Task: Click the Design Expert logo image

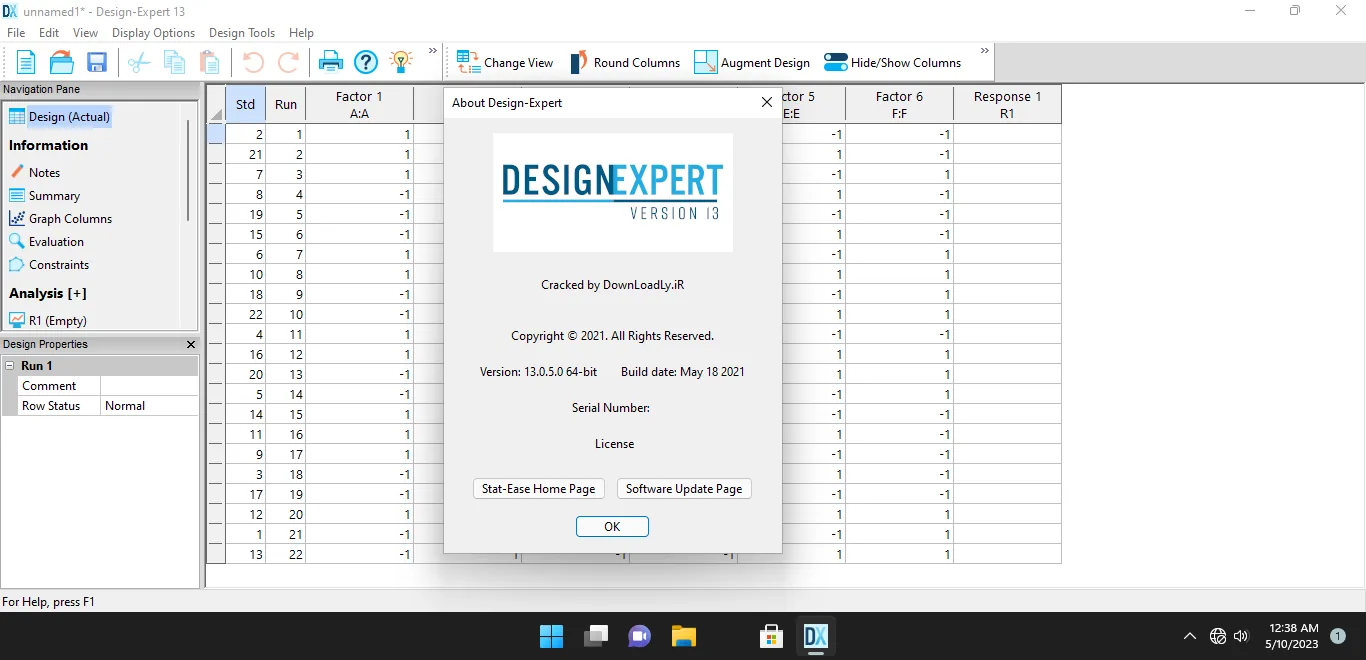Action: 613,192
